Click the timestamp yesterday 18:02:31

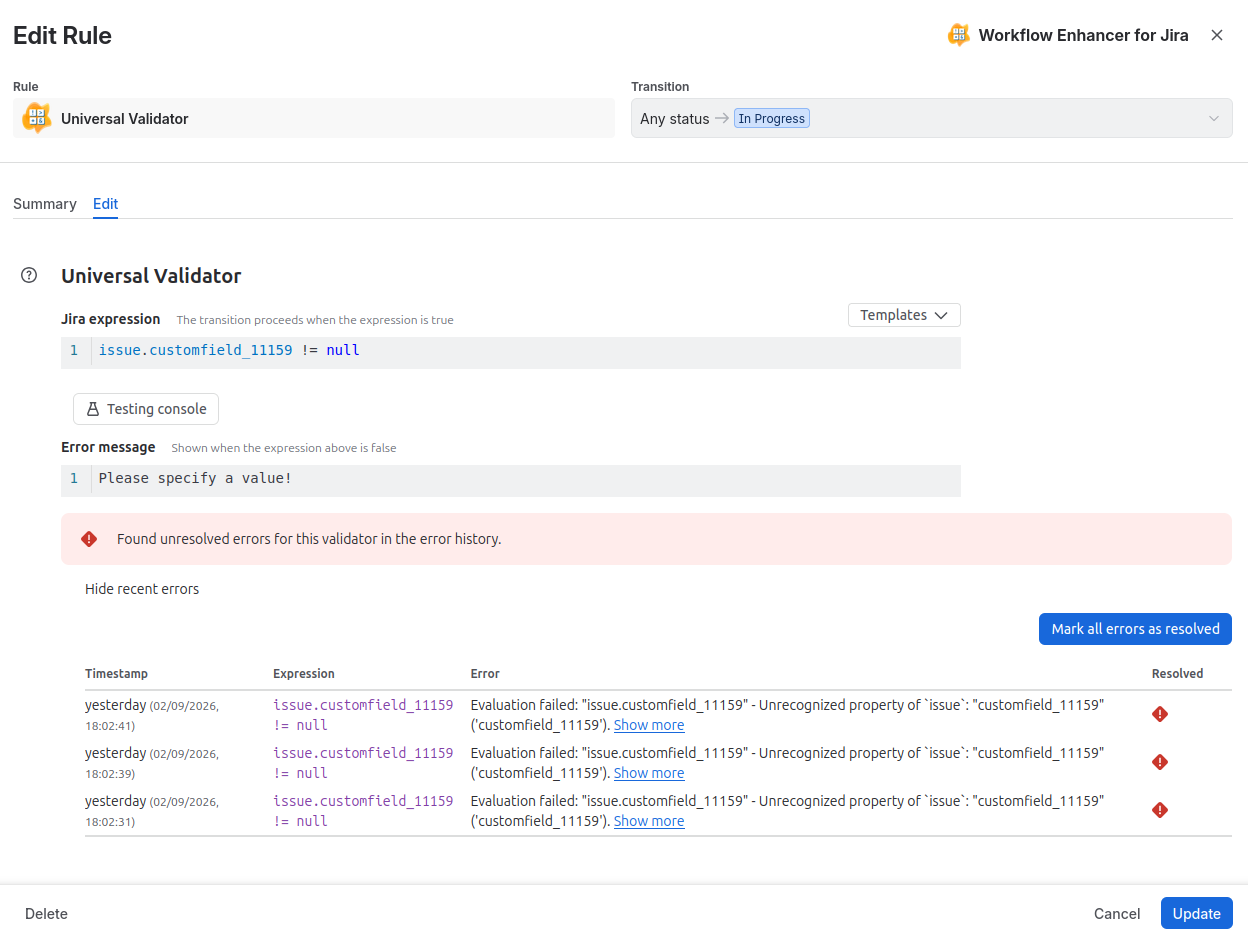(x=152, y=811)
